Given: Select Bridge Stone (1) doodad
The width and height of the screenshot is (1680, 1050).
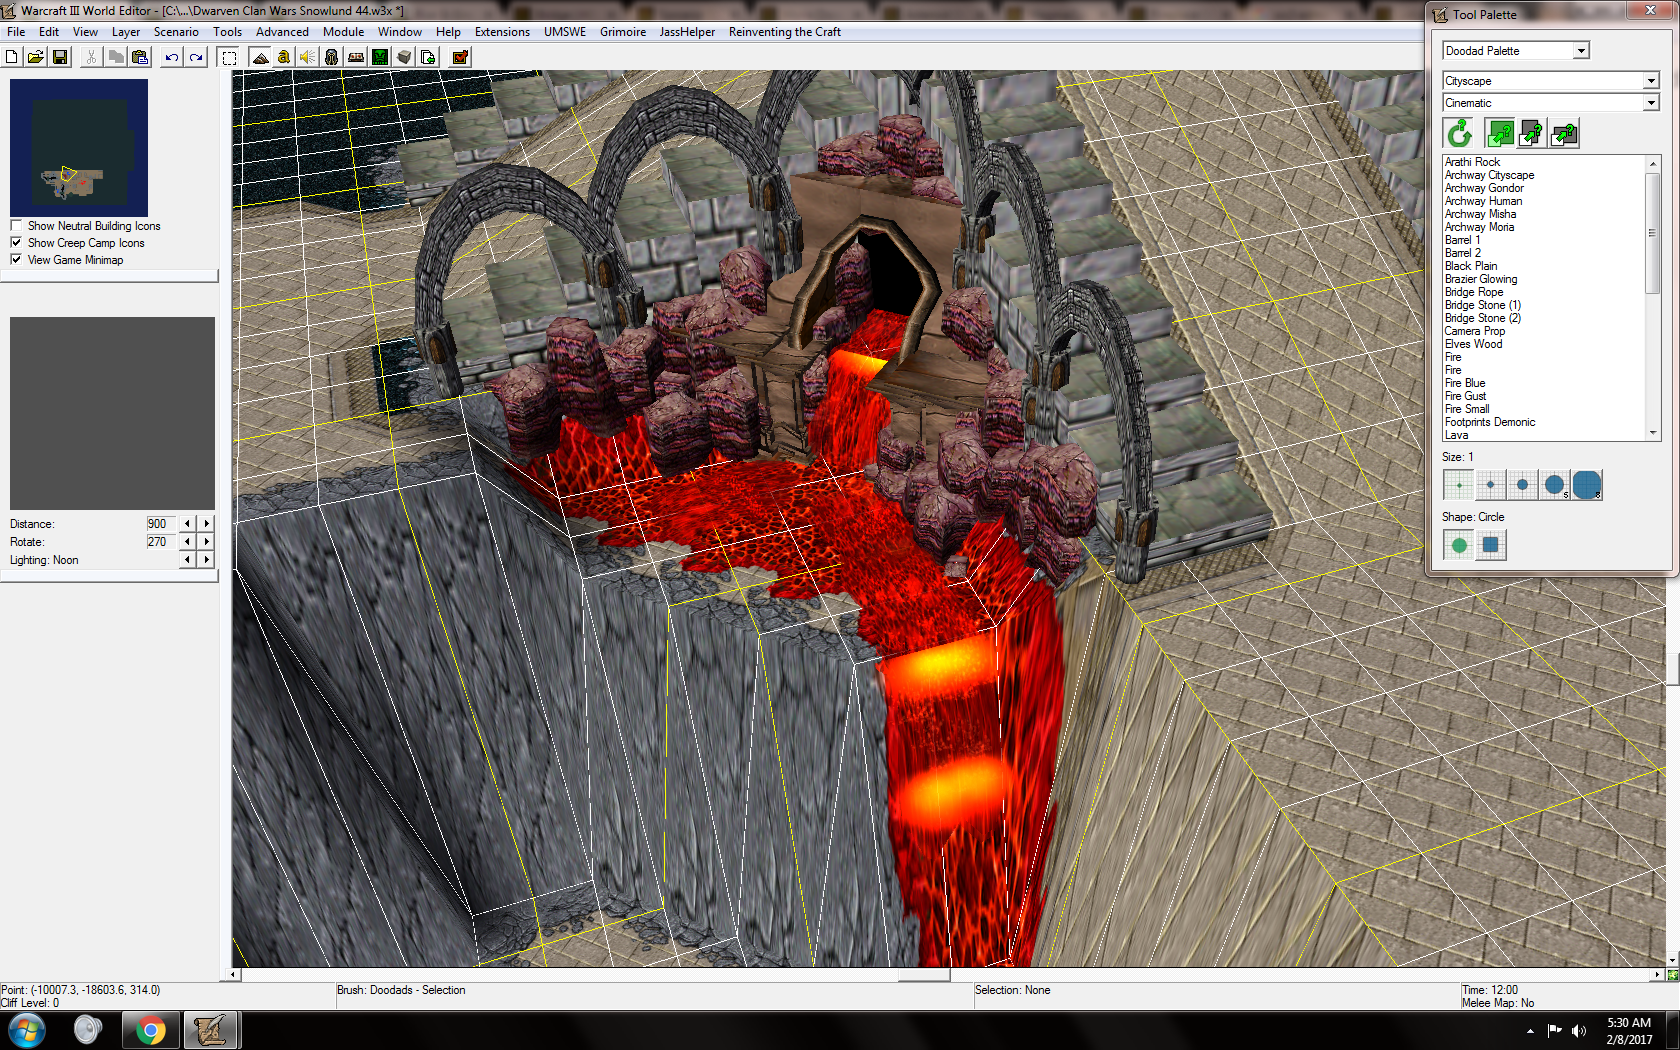Looking at the screenshot, I should [x=1483, y=305].
